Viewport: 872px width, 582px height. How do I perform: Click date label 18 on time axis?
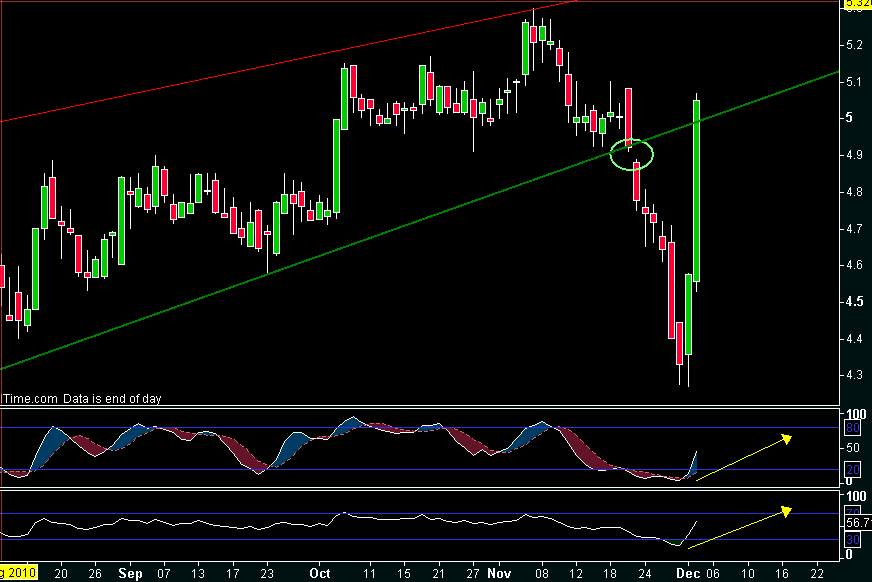[610, 573]
